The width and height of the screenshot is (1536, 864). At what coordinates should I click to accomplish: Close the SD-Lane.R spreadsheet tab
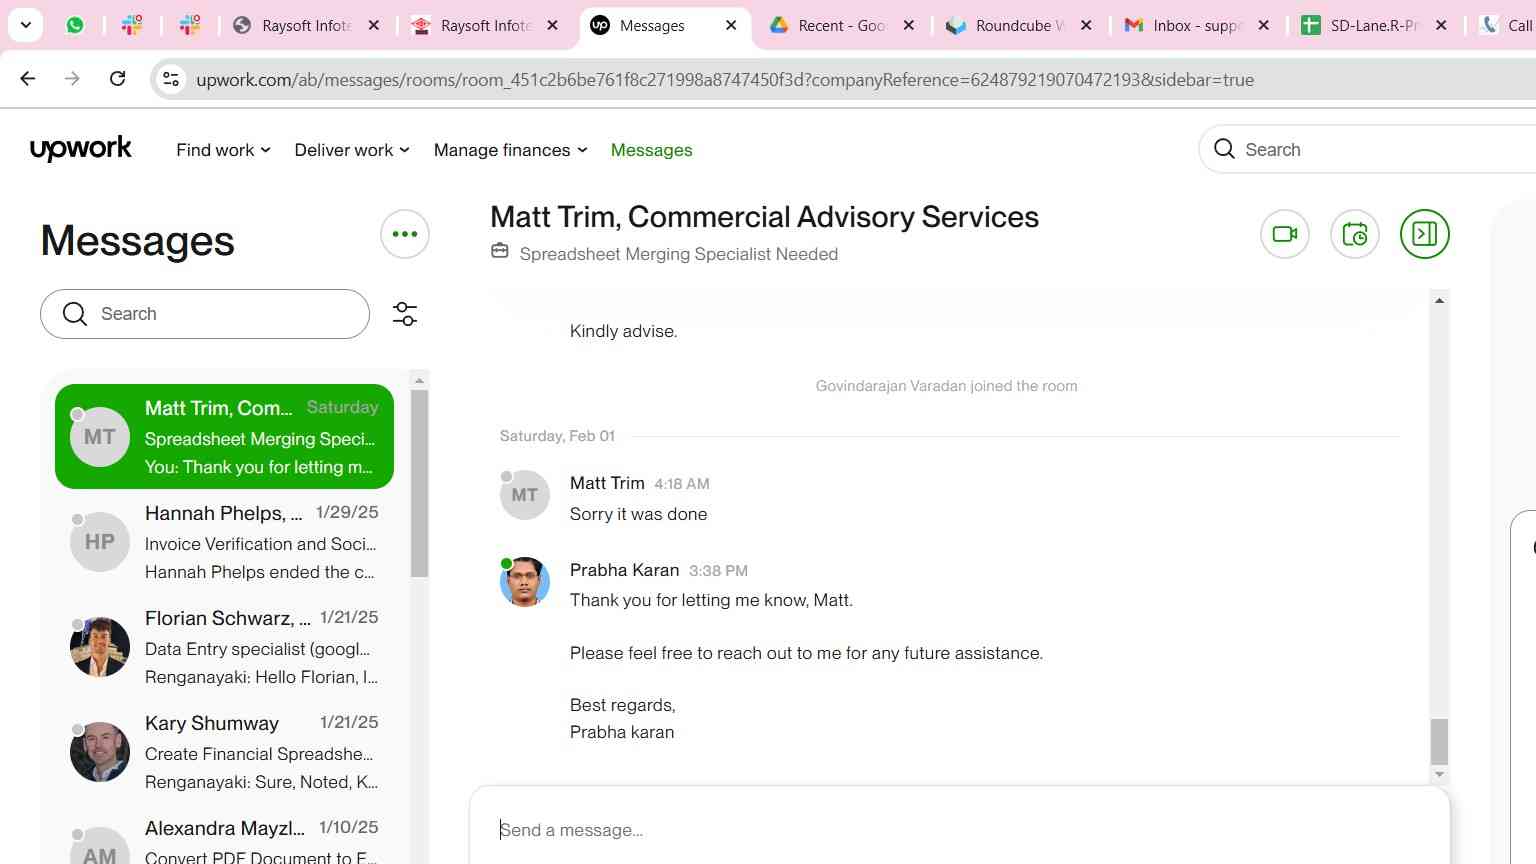point(1441,25)
